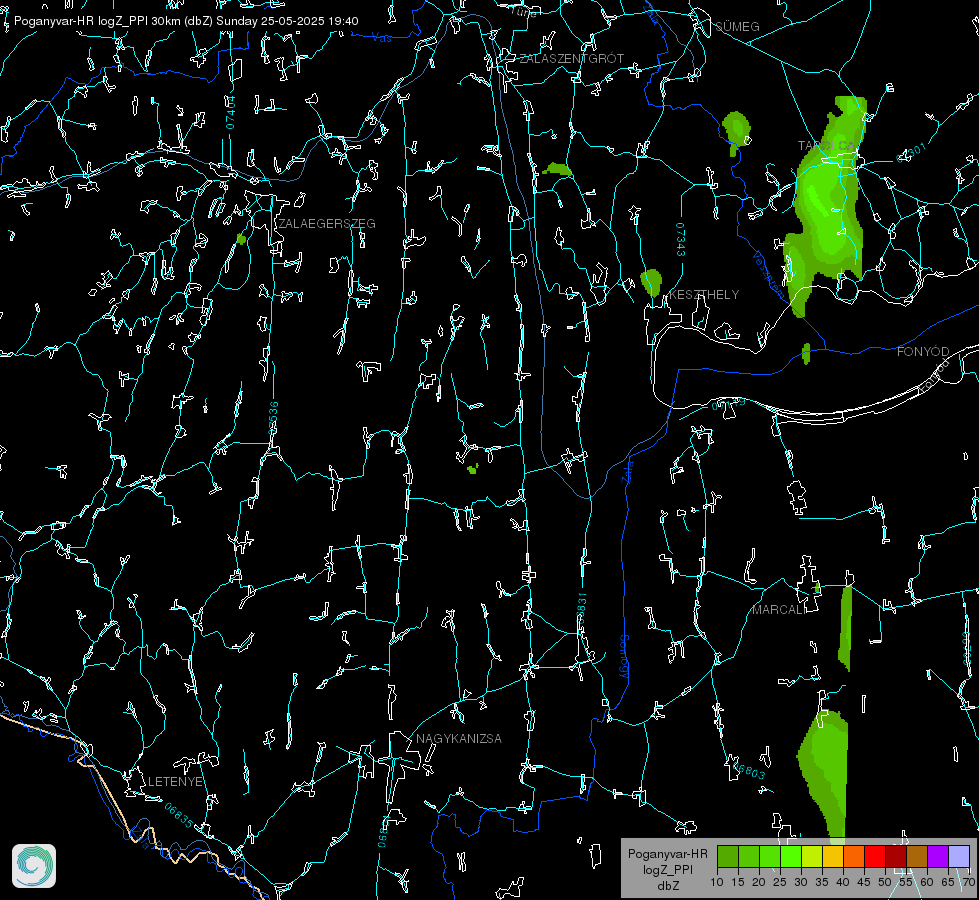
Task: Click the road number label 06835
Action: coord(179,816)
